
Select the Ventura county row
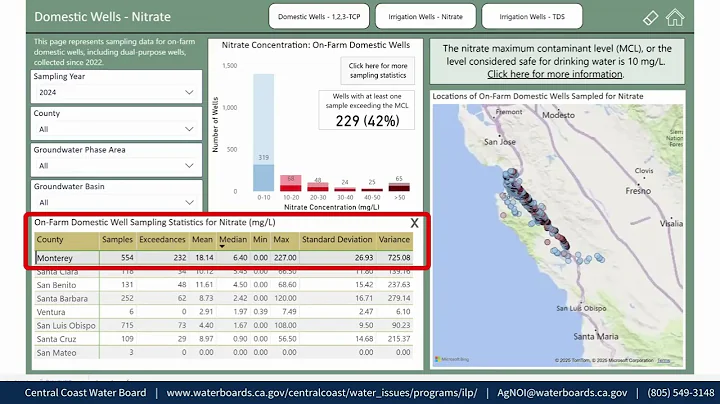224,312
